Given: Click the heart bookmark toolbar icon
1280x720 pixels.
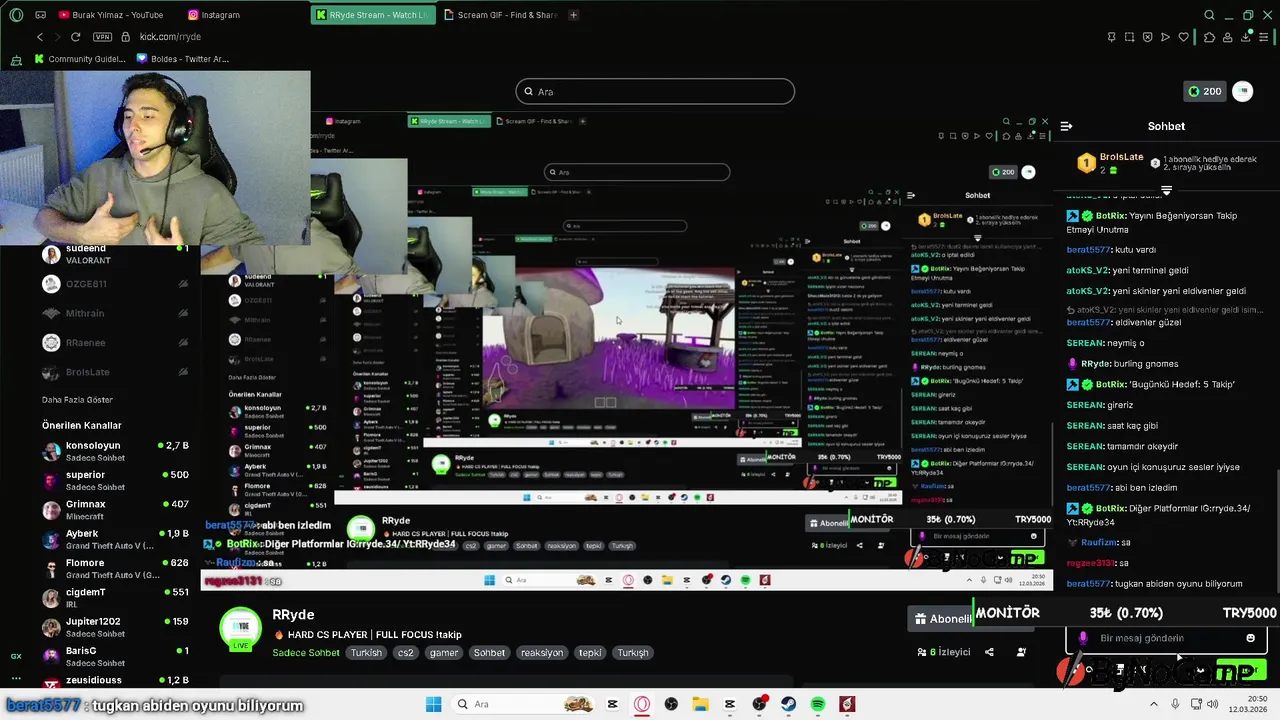Looking at the screenshot, I should tap(1183, 37).
